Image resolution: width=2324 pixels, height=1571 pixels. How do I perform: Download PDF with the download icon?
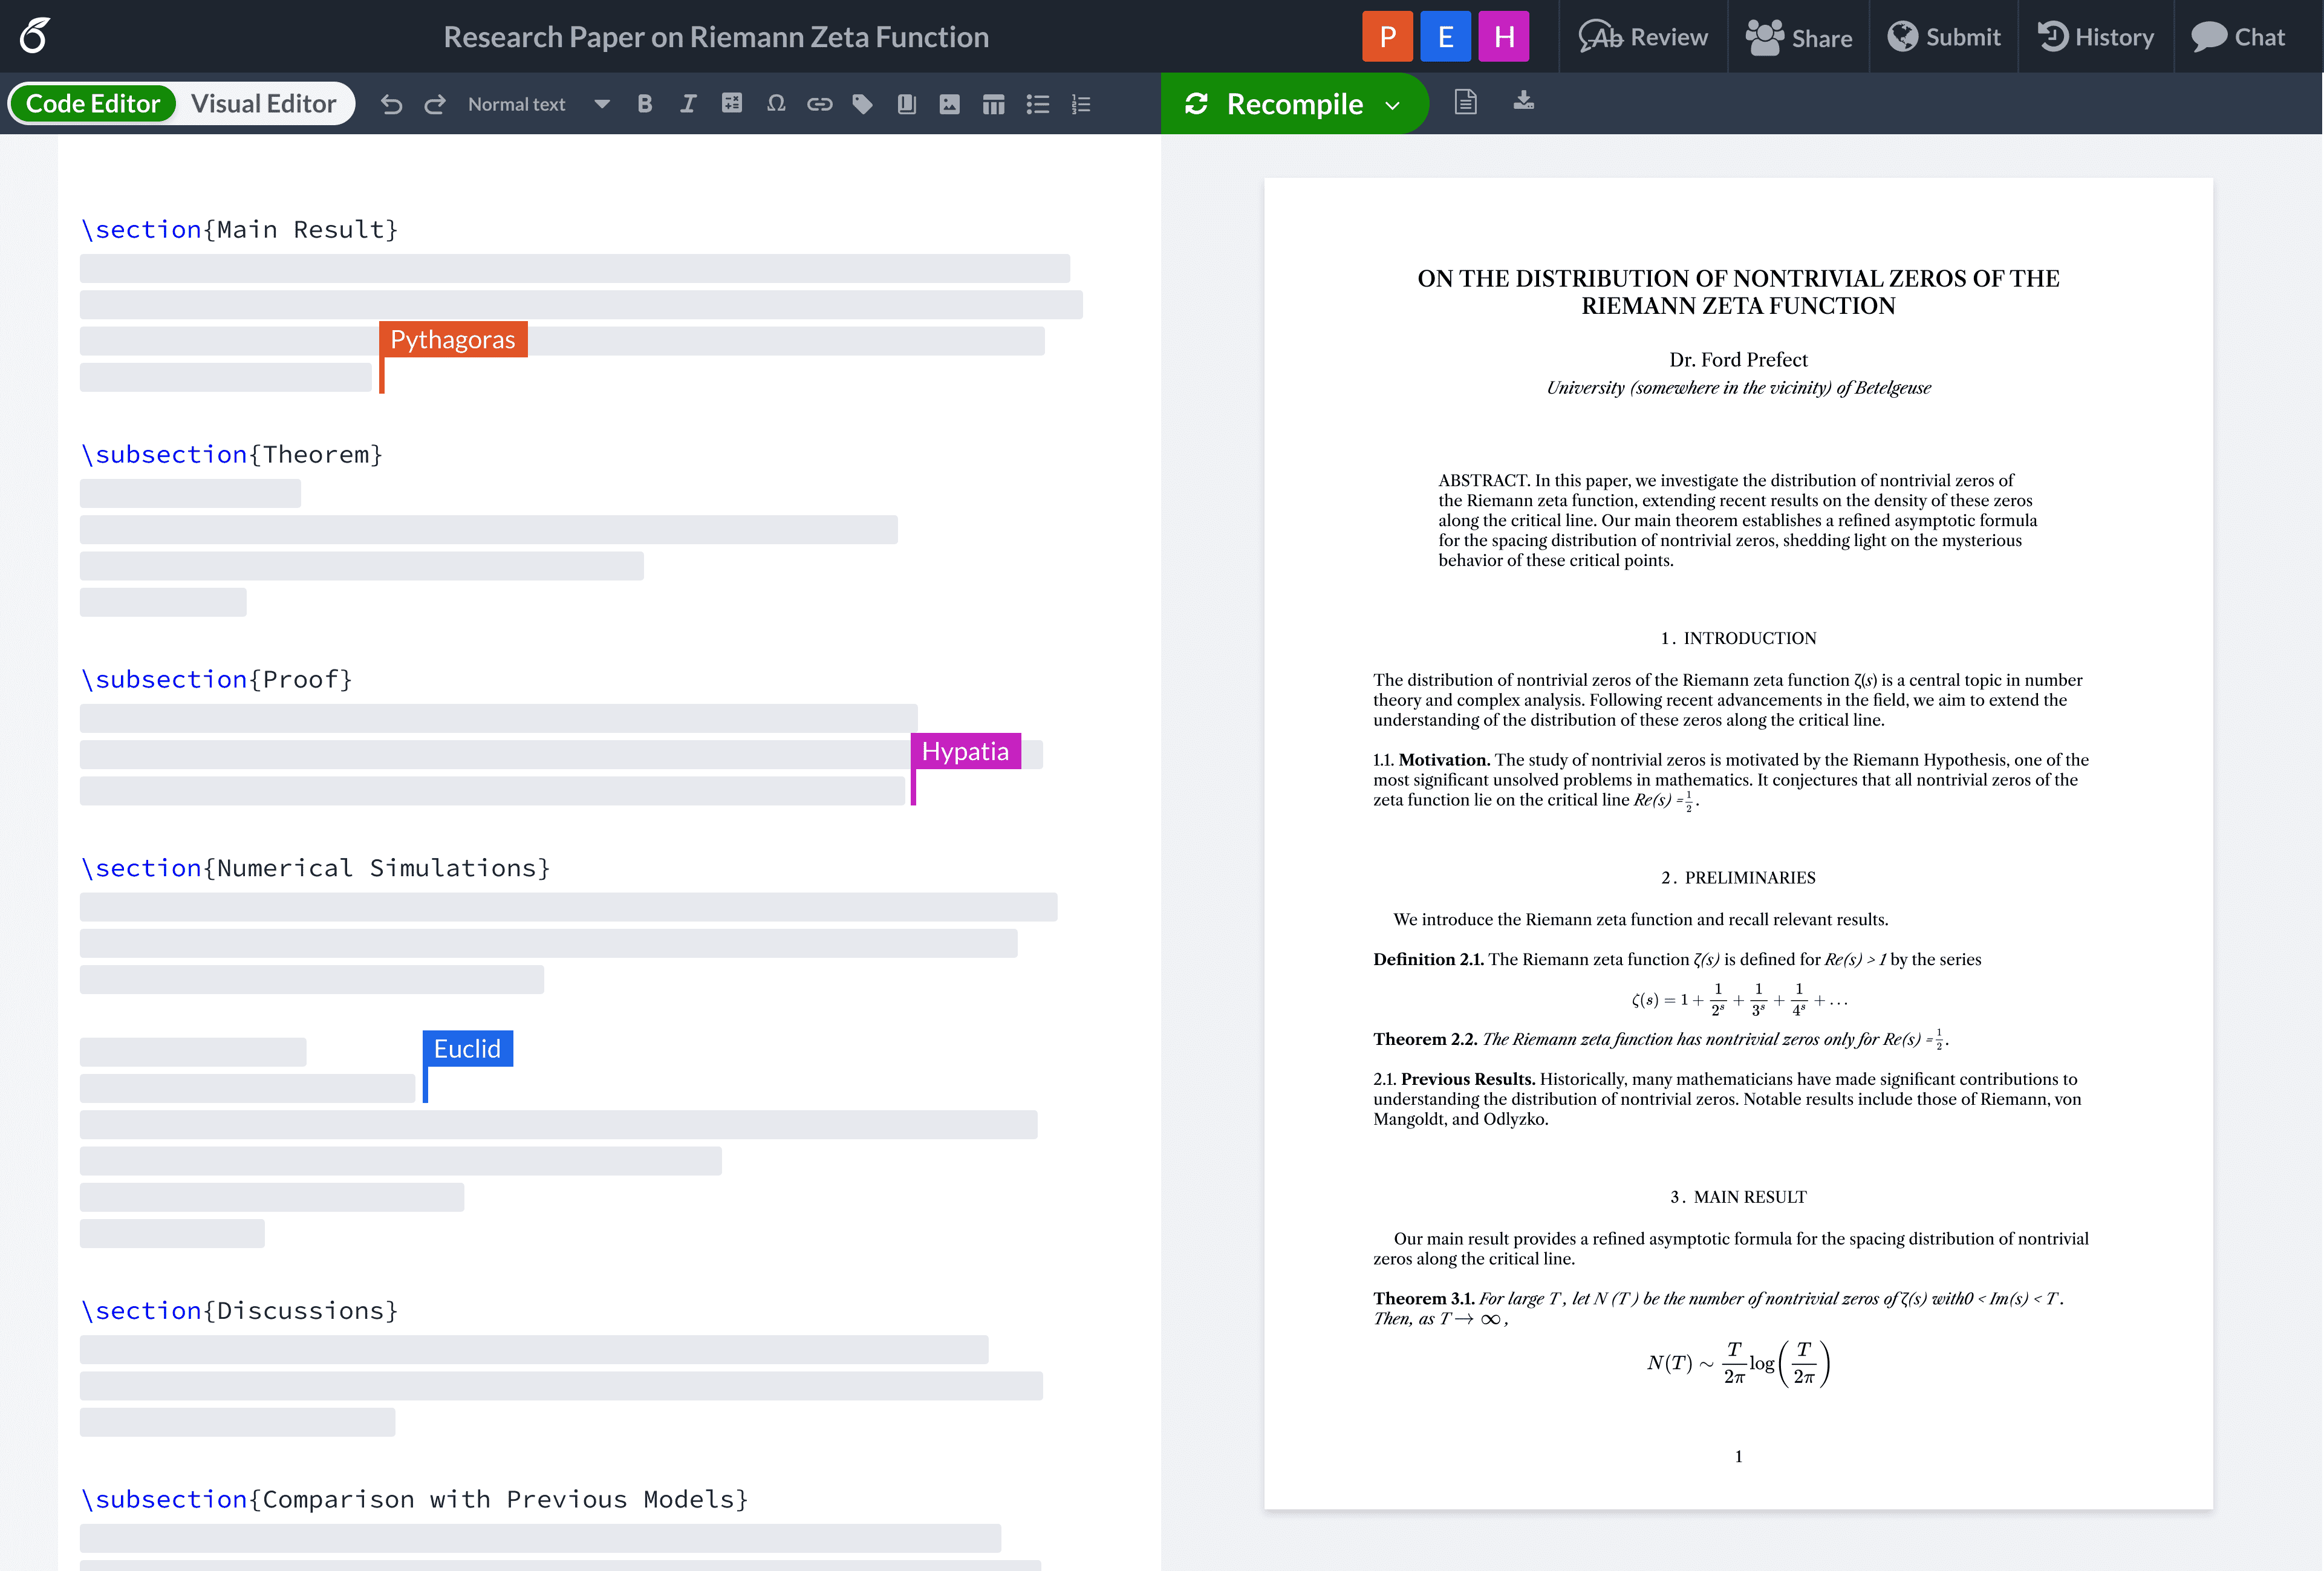point(1523,101)
